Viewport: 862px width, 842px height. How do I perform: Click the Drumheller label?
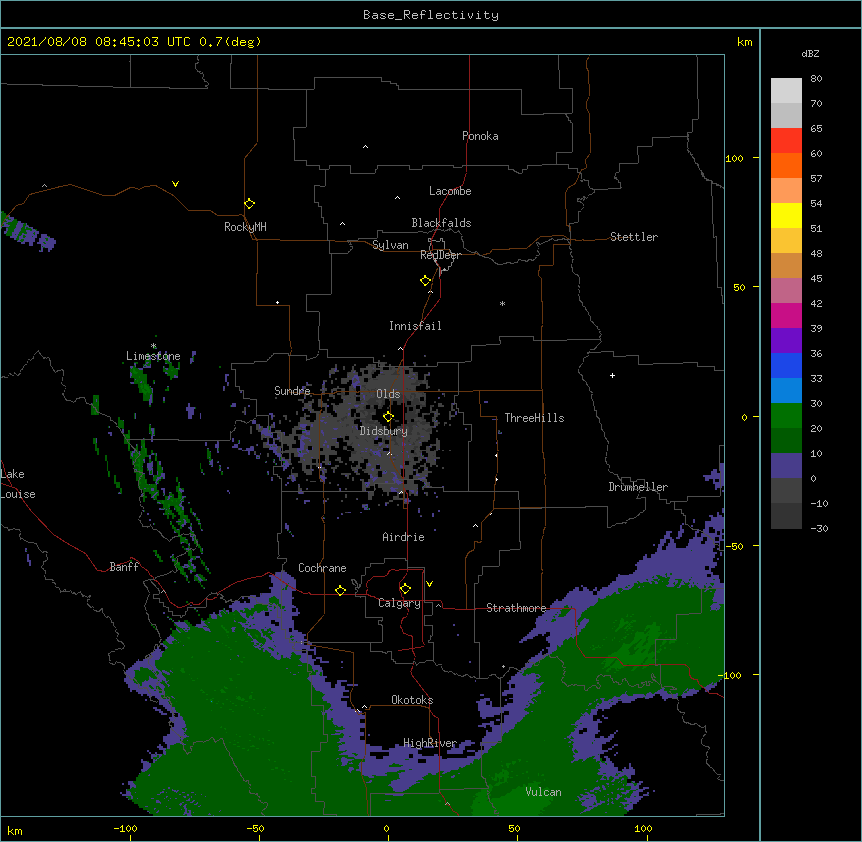pyautogui.click(x=638, y=487)
